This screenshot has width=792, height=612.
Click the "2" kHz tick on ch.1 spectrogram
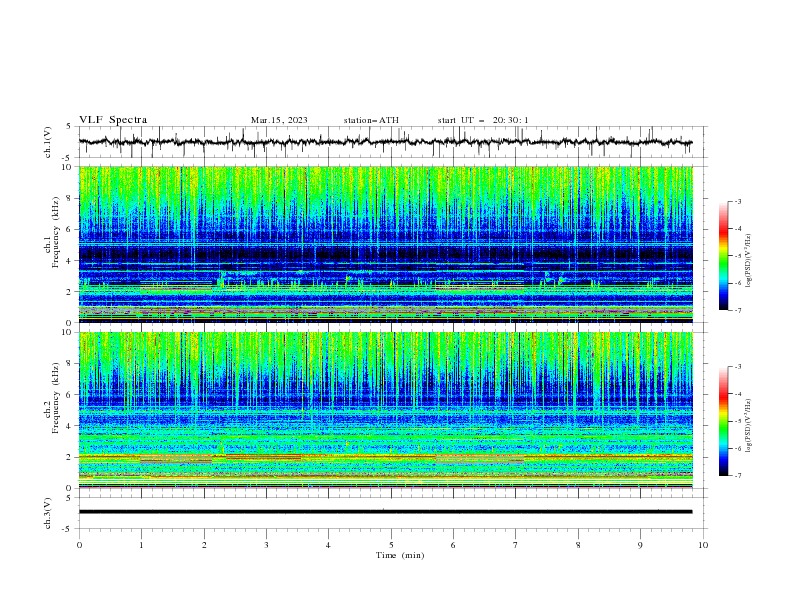[x=71, y=292]
